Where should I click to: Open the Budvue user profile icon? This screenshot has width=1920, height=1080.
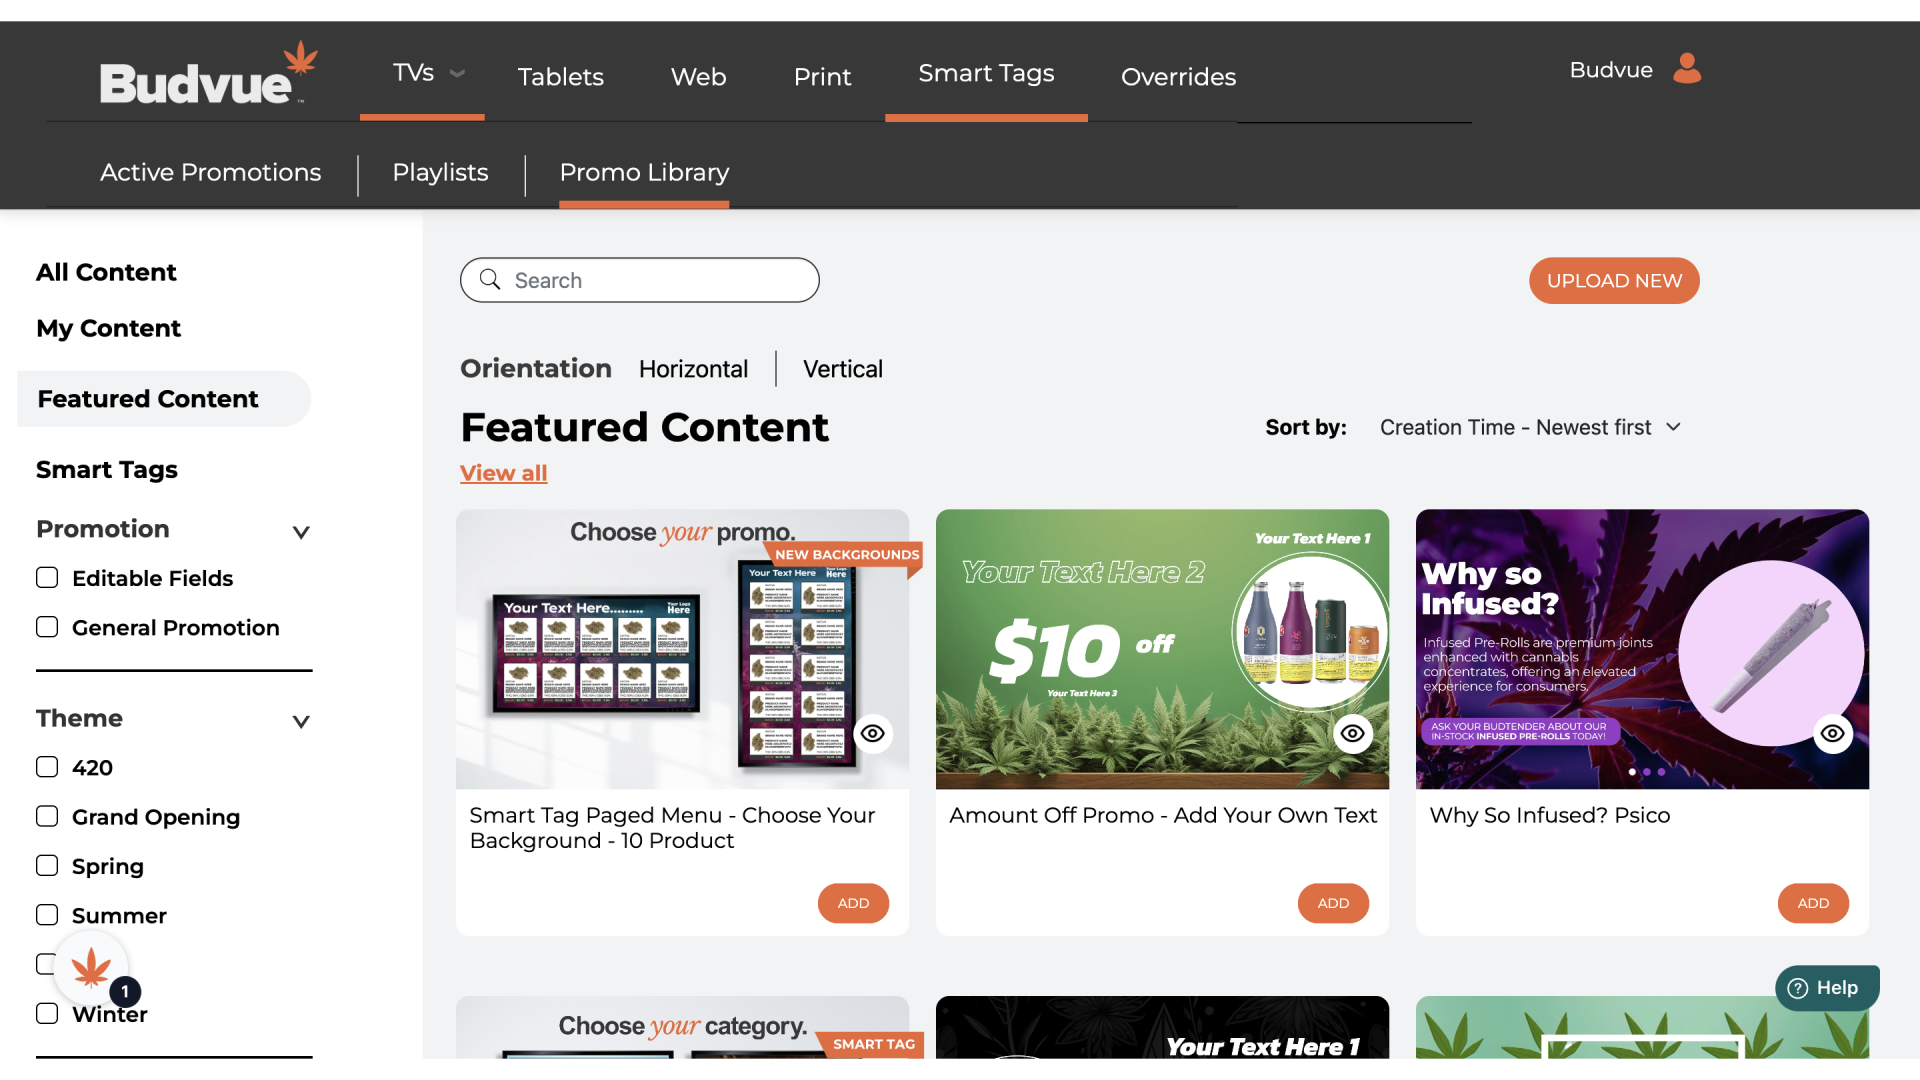[1687, 69]
